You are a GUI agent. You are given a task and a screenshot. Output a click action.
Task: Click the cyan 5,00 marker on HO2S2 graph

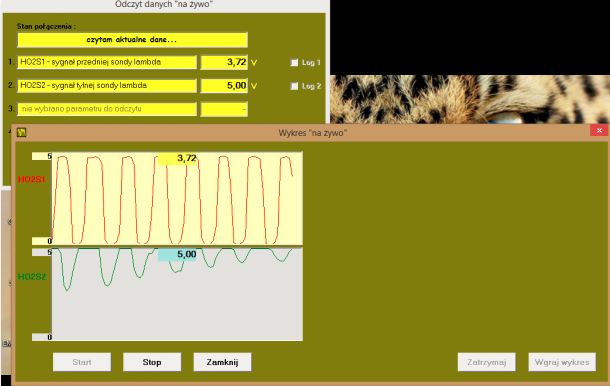[177, 254]
